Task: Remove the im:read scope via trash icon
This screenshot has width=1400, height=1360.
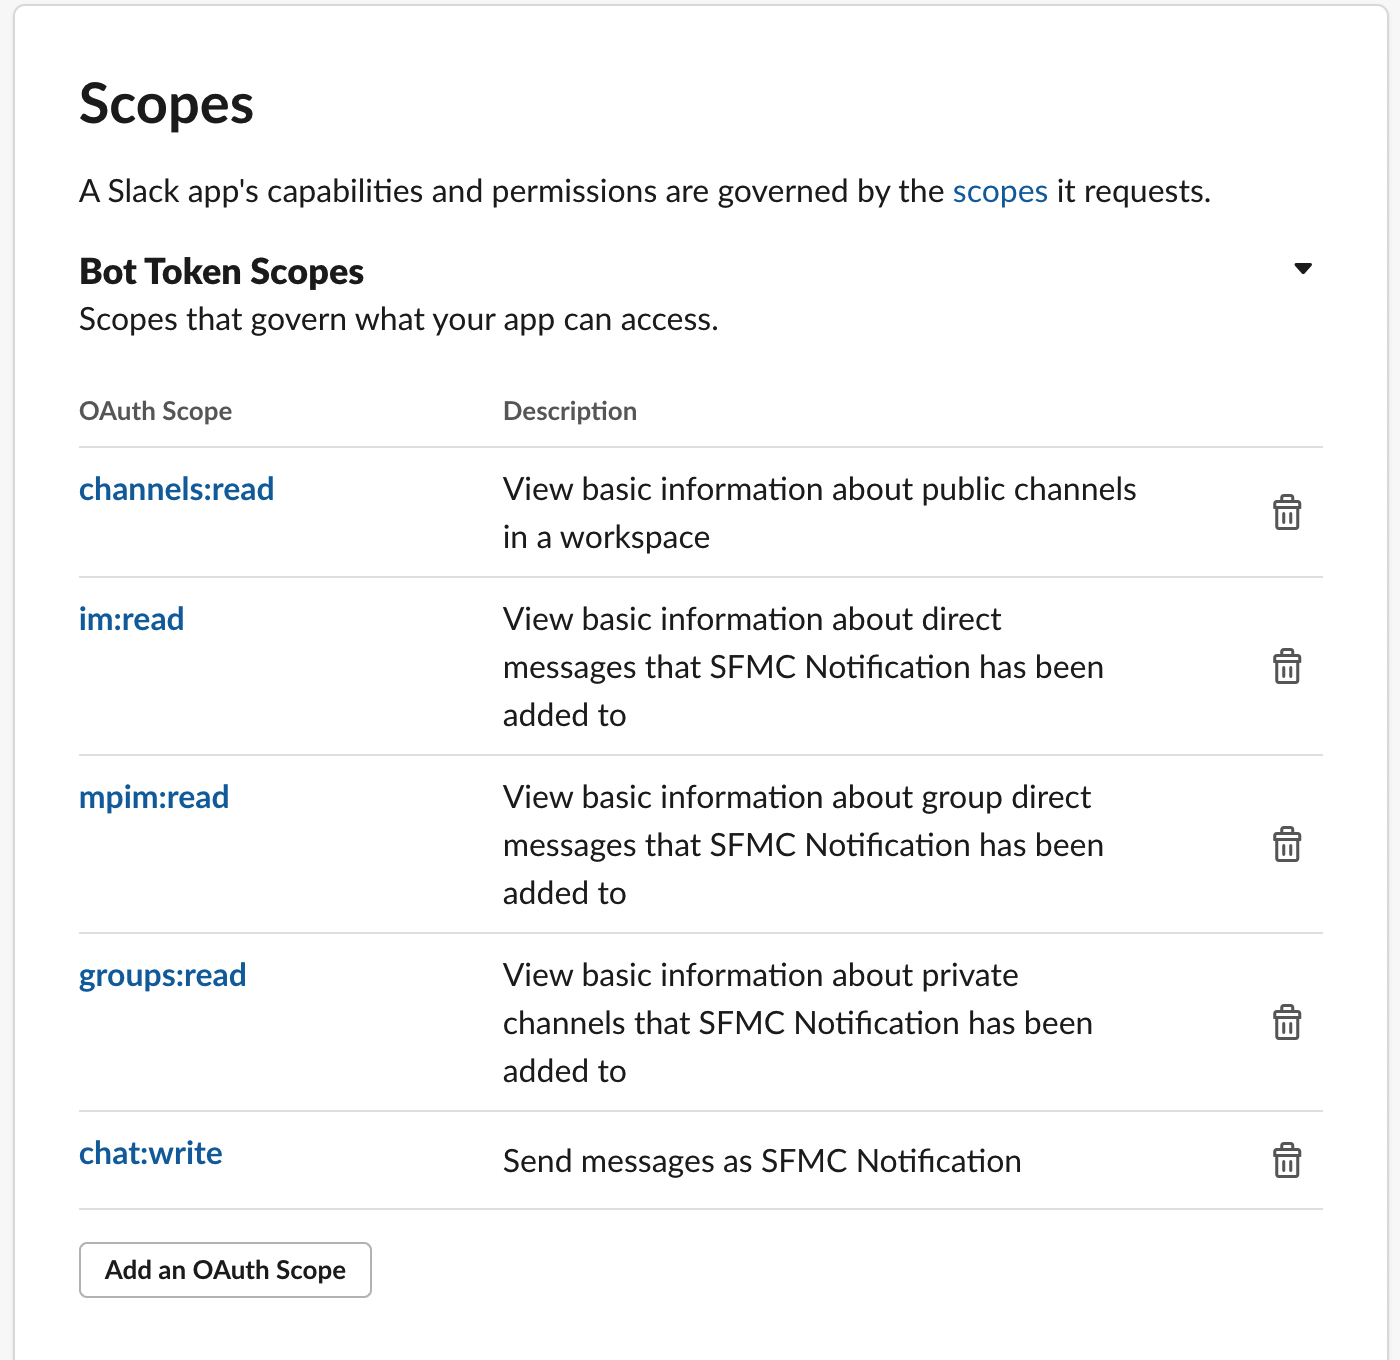Action: point(1286,666)
